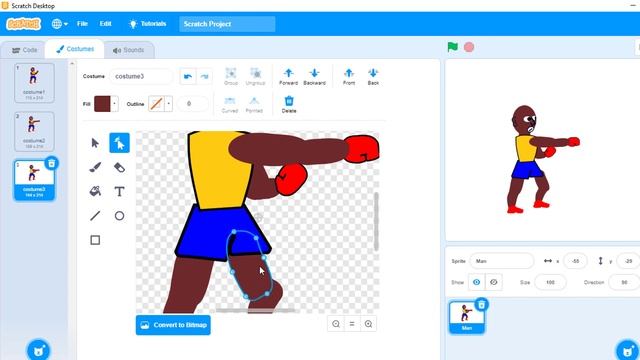Viewport: 640px width, 360px height.
Task: Click the Scratch logo
Action: (x=24, y=24)
